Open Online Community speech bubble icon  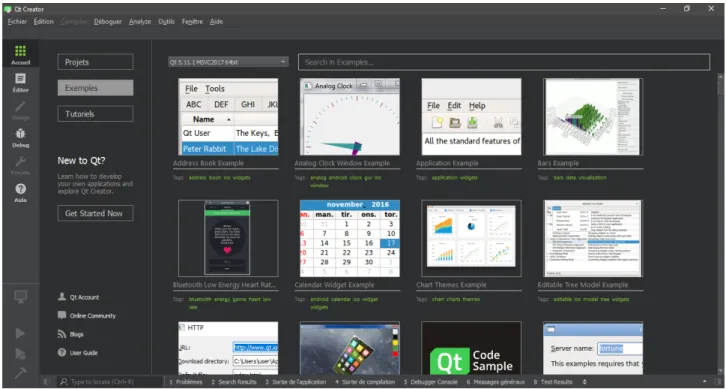click(x=62, y=315)
